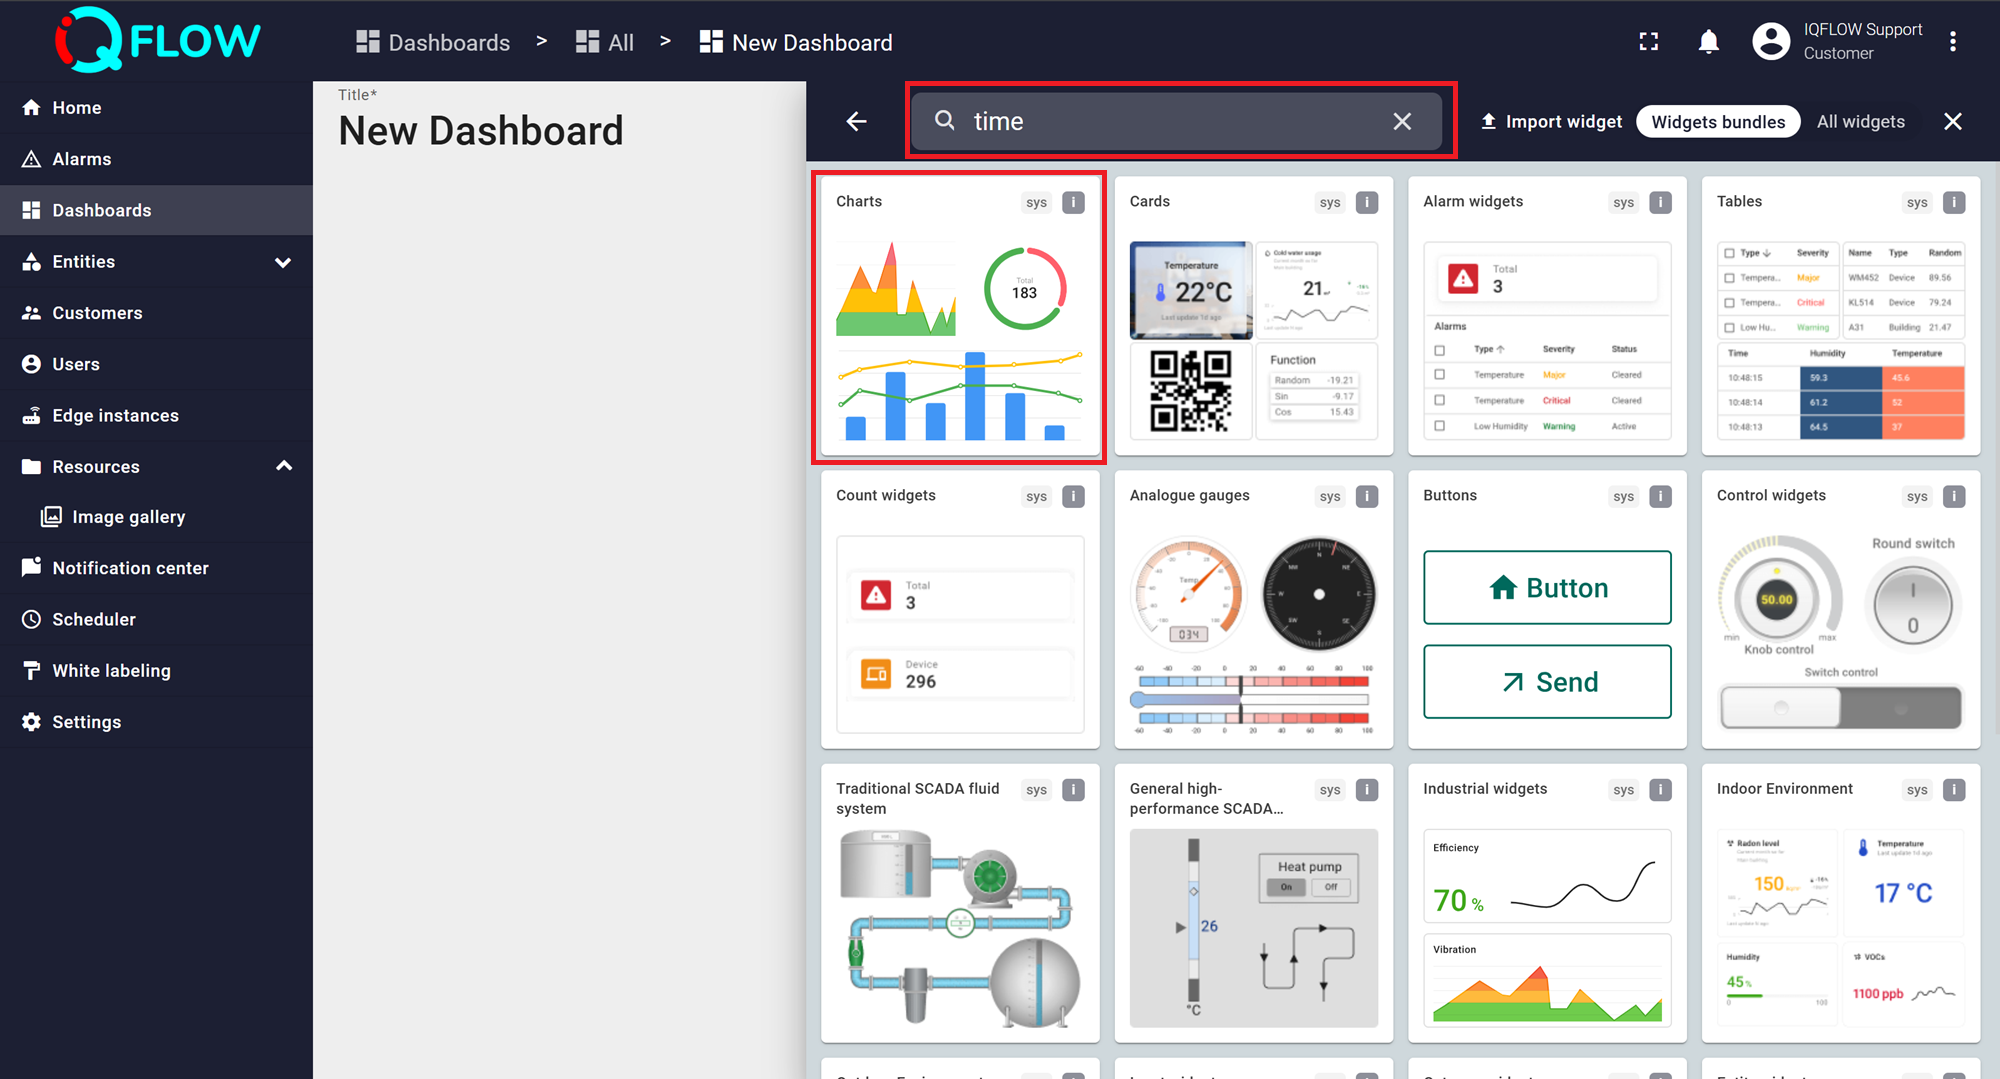Image resolution: width=2000 pixels, height=1079 pixels.
Task: Open the user menu three-dot icon
Action: point(1952,42)
